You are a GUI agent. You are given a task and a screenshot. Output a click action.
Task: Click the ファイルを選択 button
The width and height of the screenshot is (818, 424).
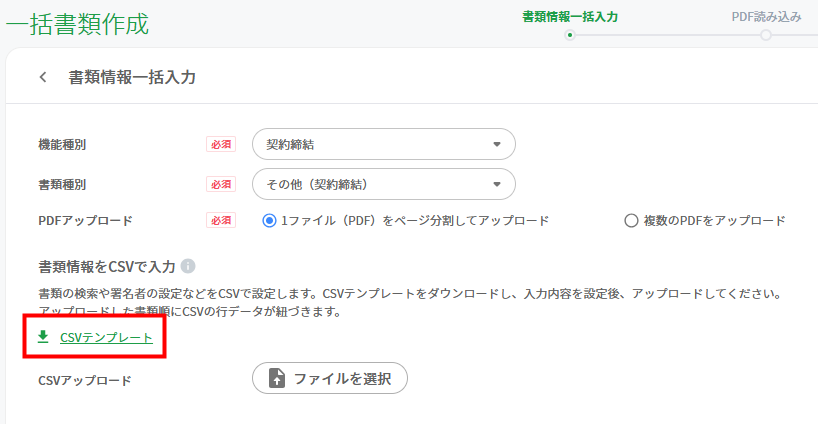(330, 378)
